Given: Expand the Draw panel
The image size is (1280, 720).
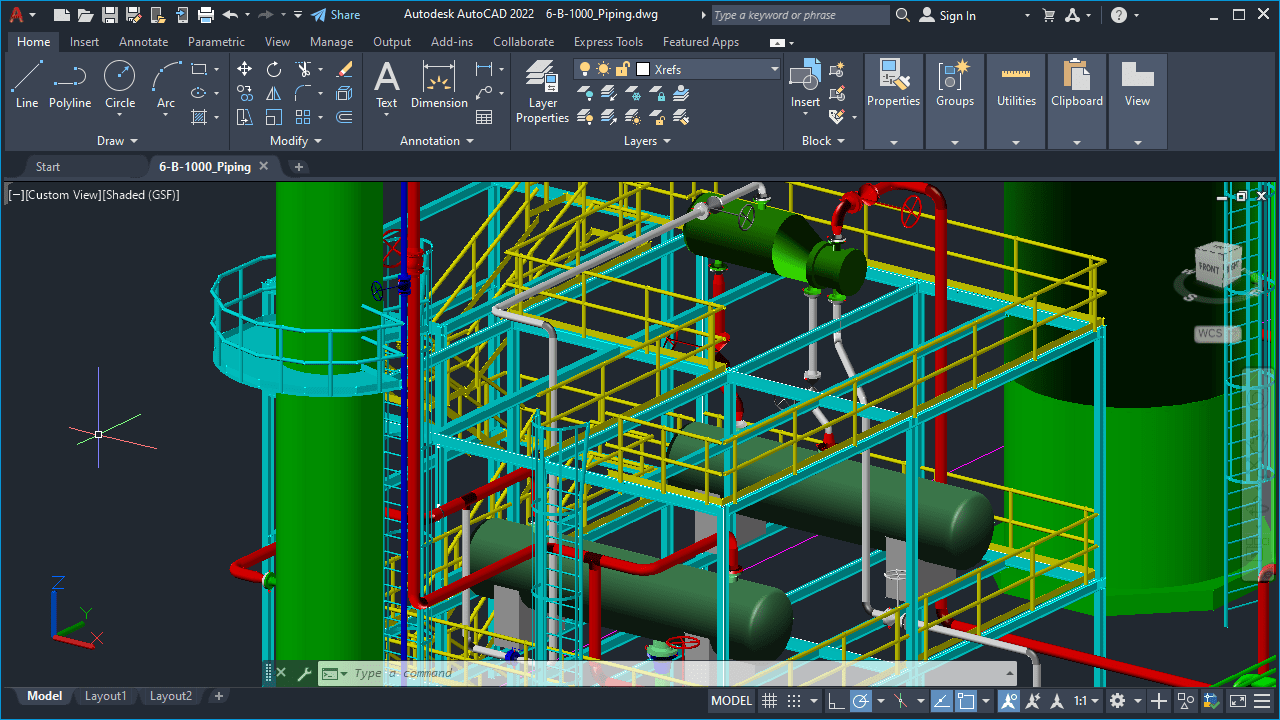Looking at the screenshot, I should [117, 140].
